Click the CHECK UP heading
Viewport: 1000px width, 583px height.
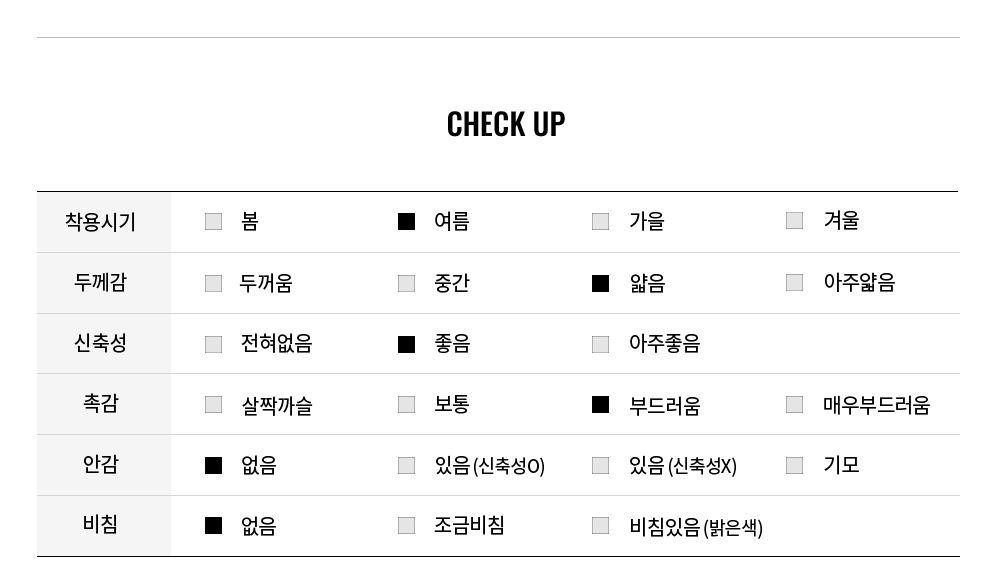tap(506, 124)
